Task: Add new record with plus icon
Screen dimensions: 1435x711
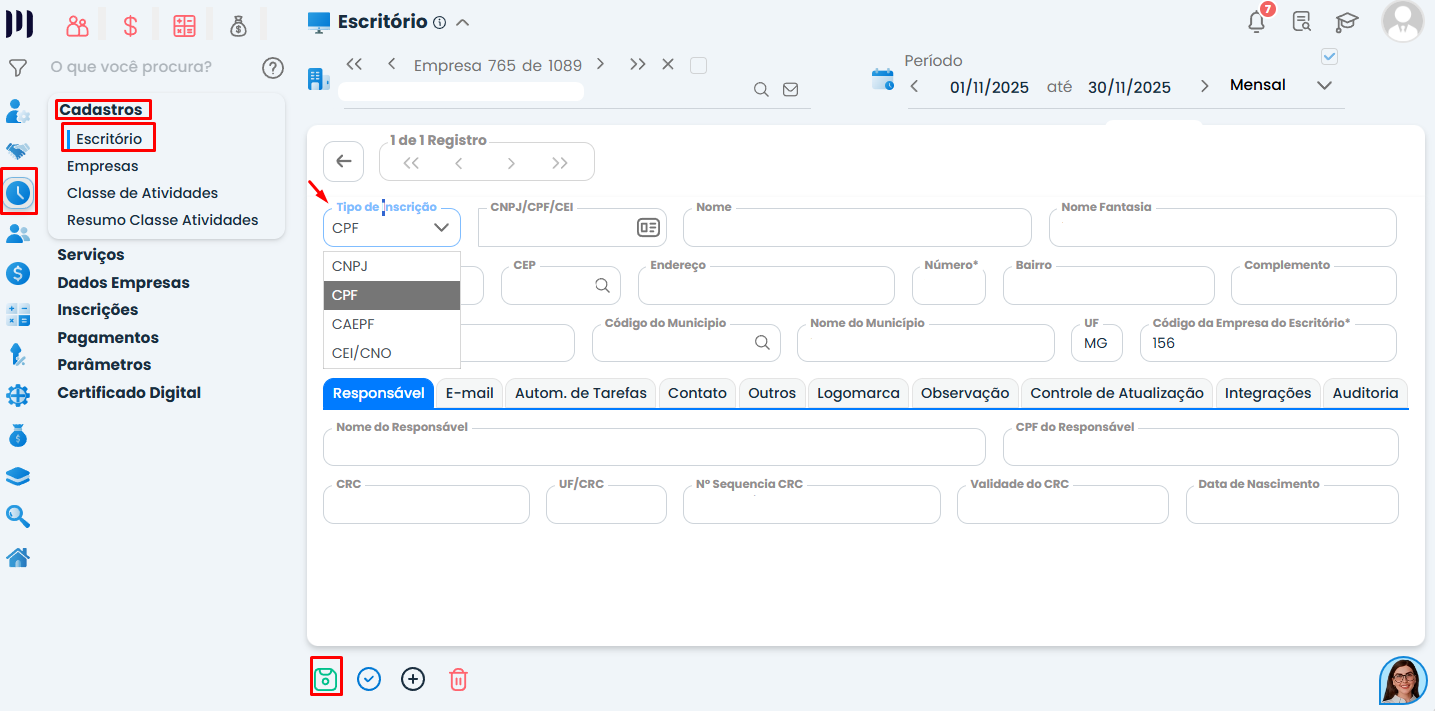Action: 413,679
